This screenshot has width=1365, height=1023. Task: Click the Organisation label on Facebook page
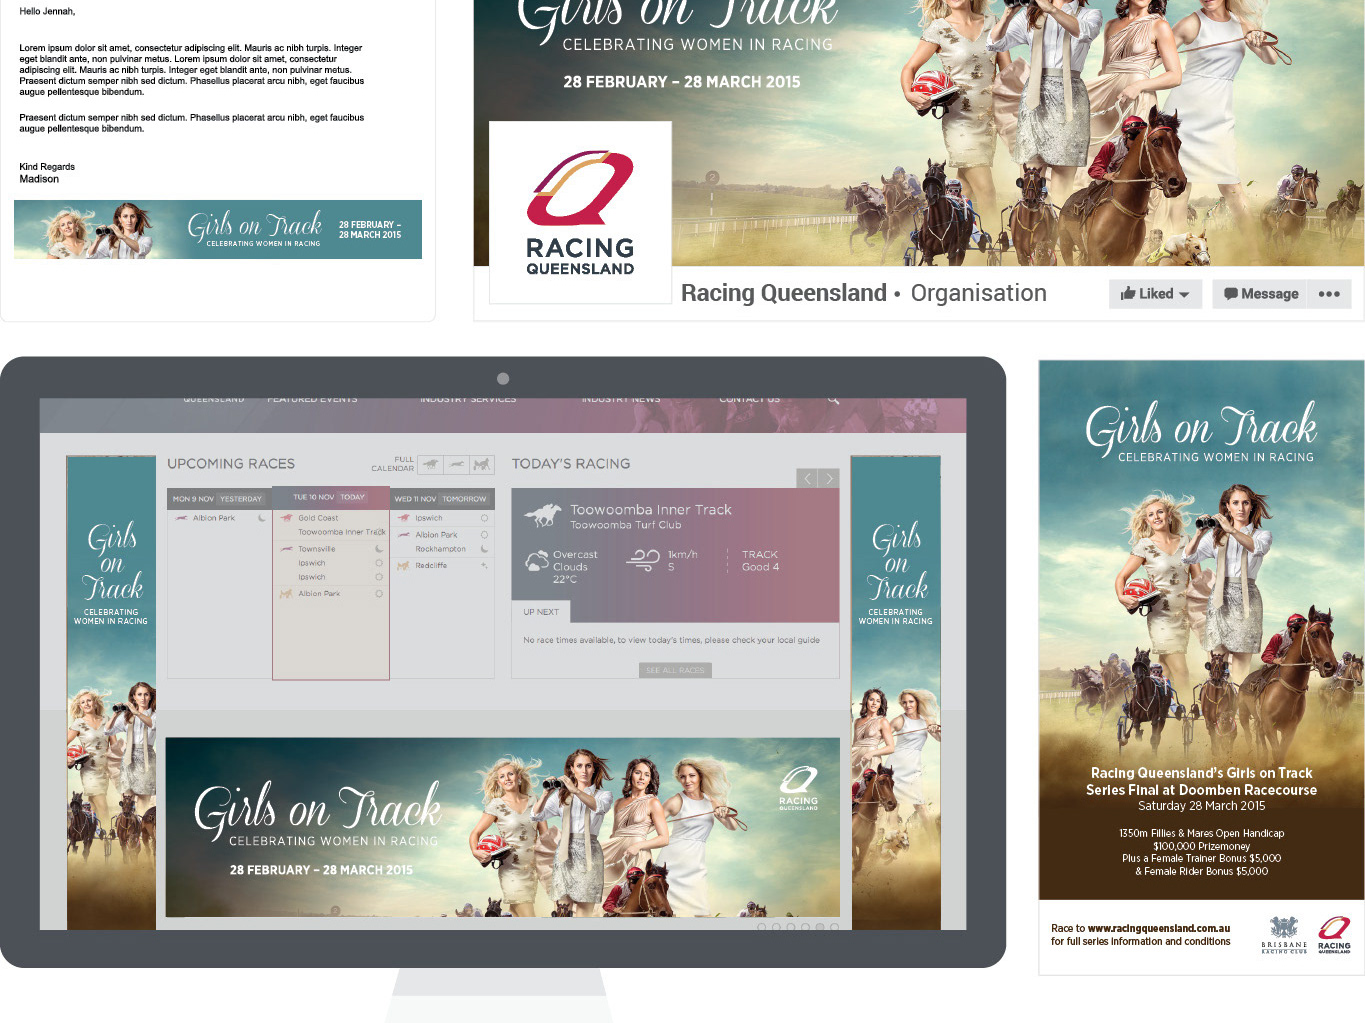(x=978, y=293)
